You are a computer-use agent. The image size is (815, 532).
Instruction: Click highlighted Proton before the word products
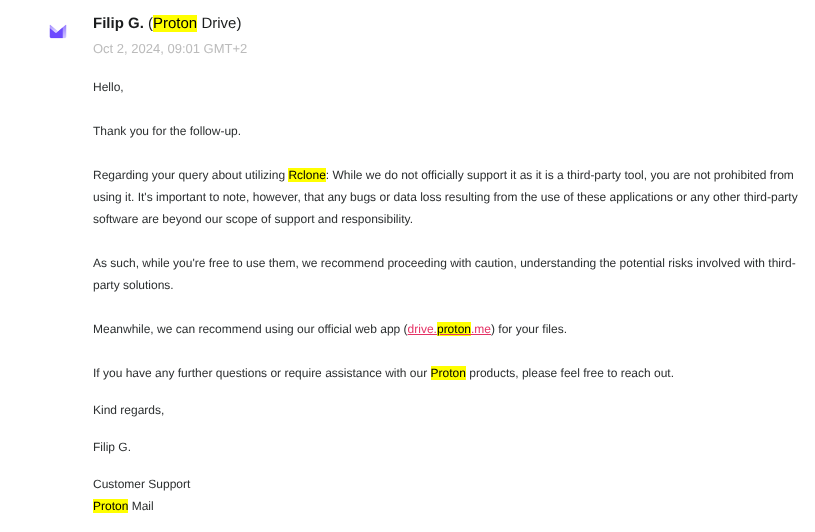pos(448,373)
